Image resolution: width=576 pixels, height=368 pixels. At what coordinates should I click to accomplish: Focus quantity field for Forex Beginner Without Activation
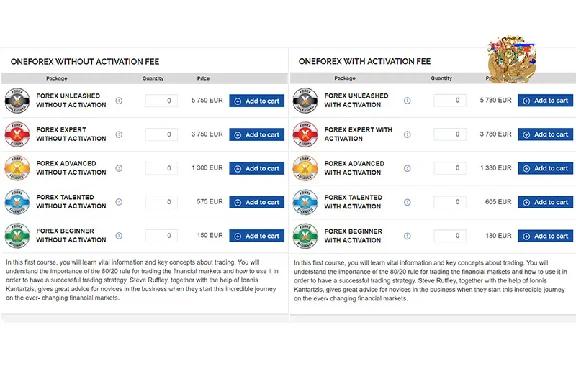pyautogui.click(x=162, y=236)
